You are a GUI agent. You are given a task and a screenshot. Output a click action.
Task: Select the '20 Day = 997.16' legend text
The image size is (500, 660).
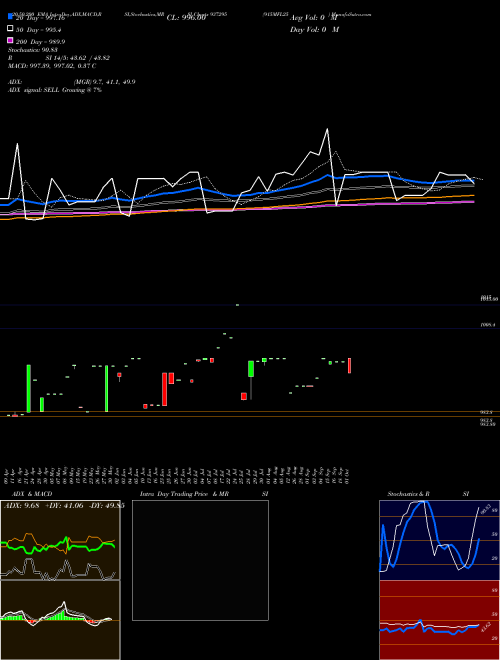(x=40, y=18)
